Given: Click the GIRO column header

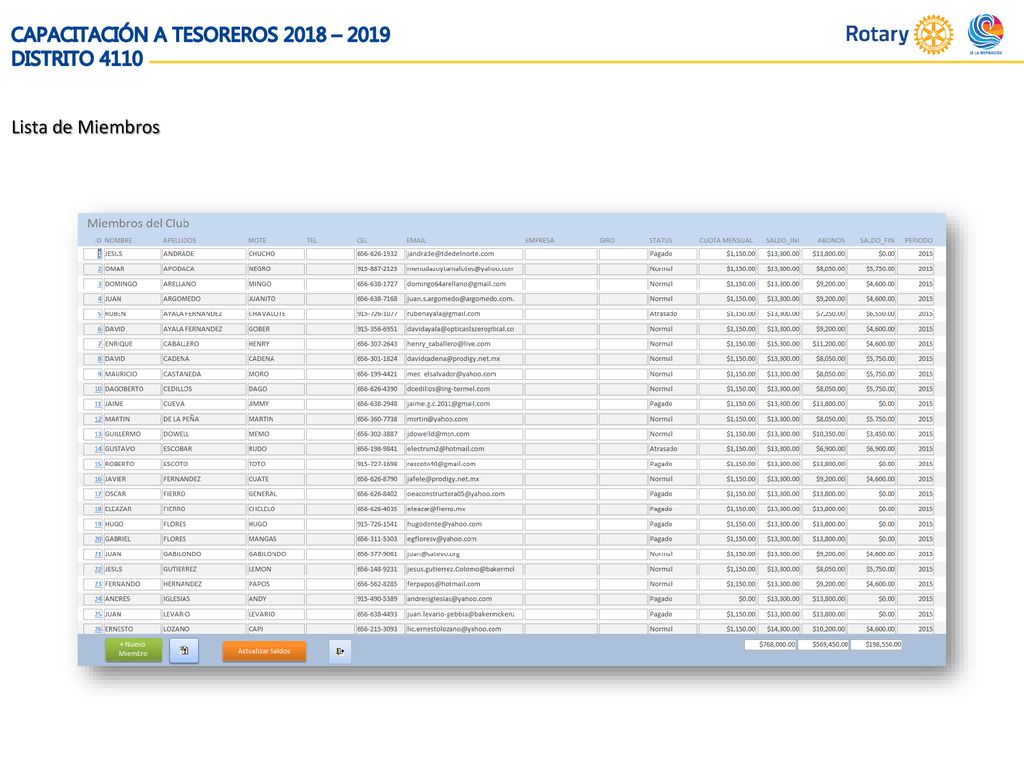Looking at the screenshot, I should pos(607,240).
